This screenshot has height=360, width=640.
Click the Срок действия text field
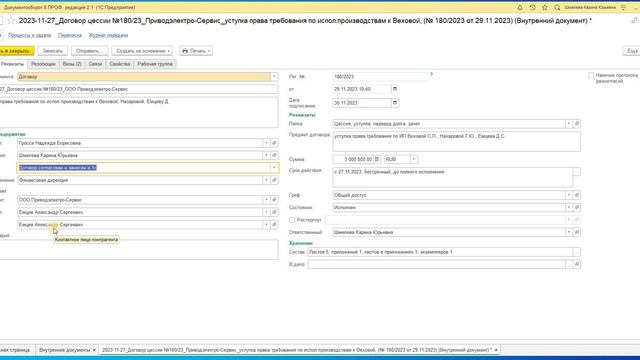(452, 178)
